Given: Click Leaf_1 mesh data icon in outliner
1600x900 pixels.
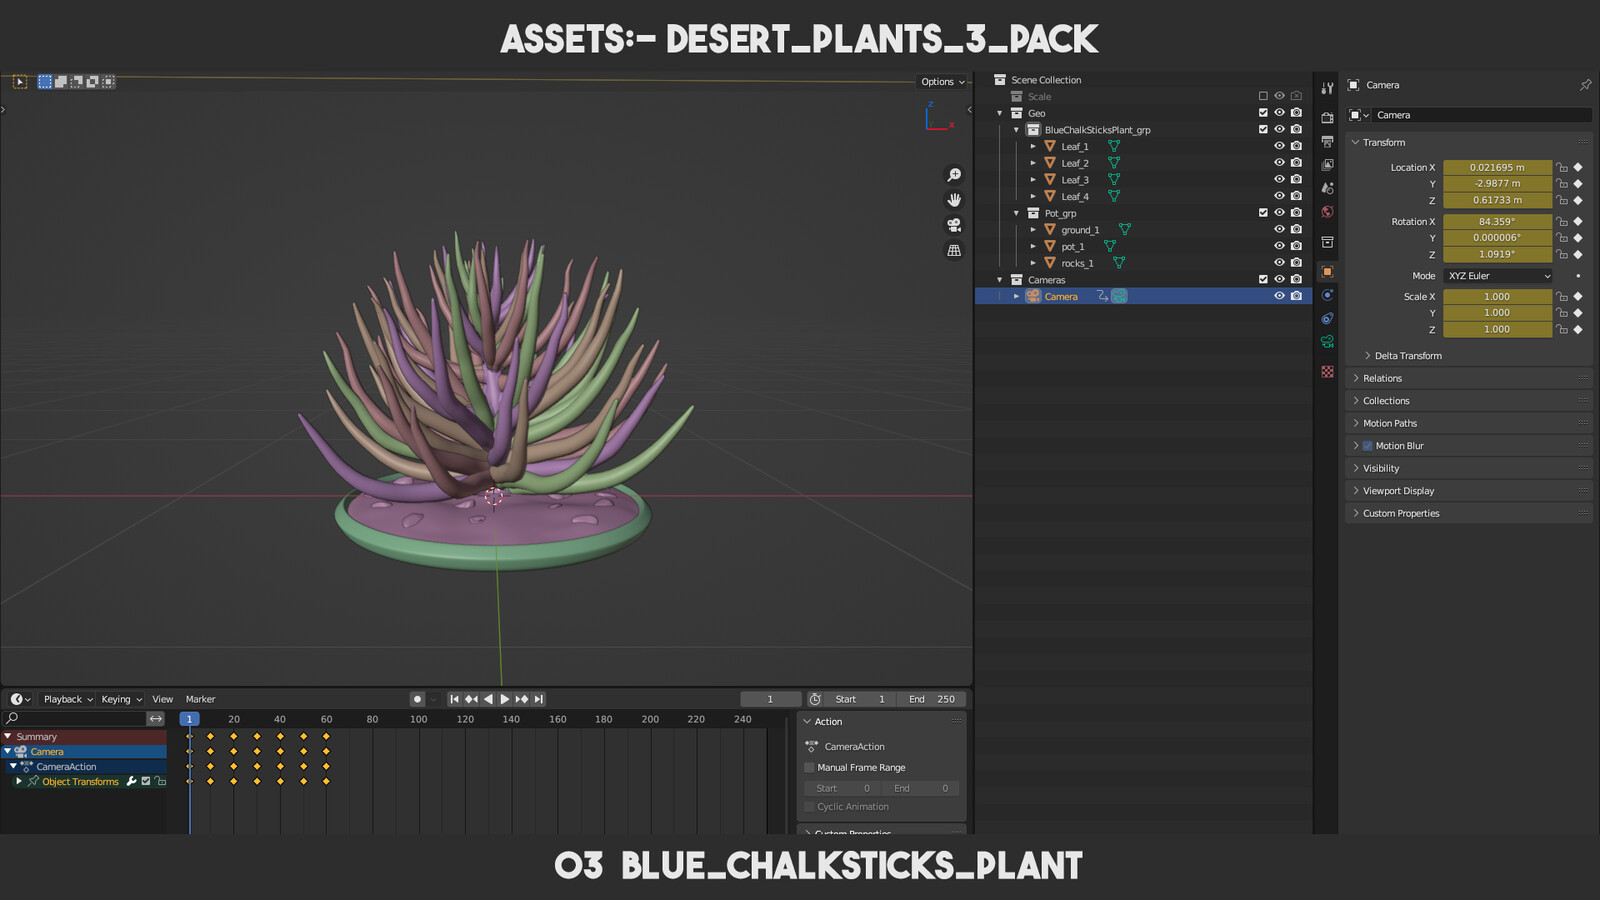Looking at the screenshot, I should coord(1113,146).
